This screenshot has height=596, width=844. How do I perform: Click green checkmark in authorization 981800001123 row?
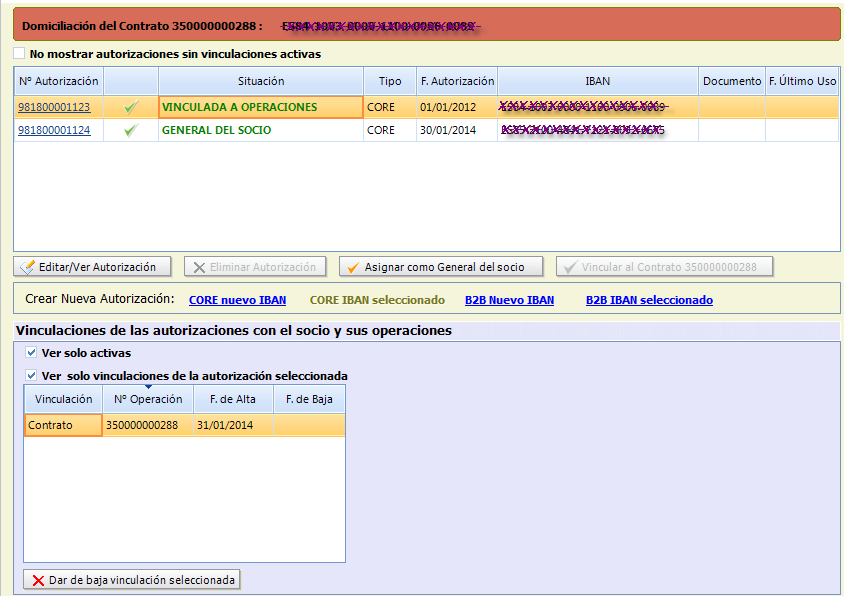[x=130, y=107]
